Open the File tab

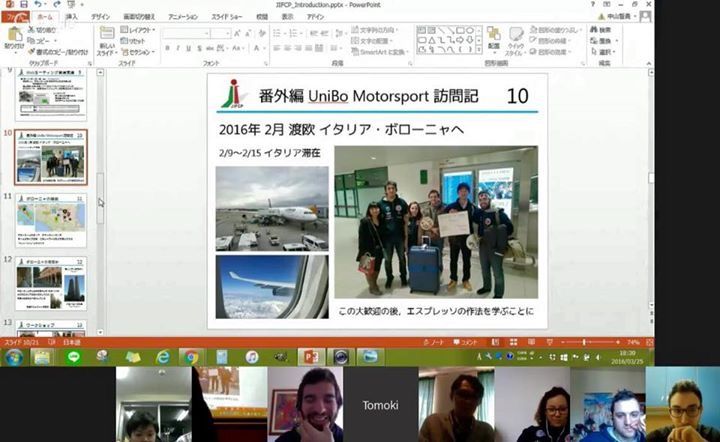[15, 17]
